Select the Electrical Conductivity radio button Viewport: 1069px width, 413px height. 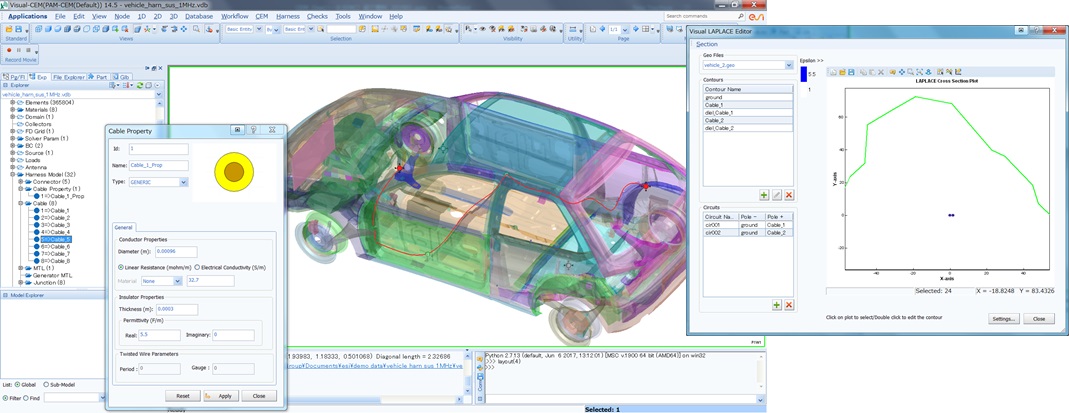pos(198,267)
